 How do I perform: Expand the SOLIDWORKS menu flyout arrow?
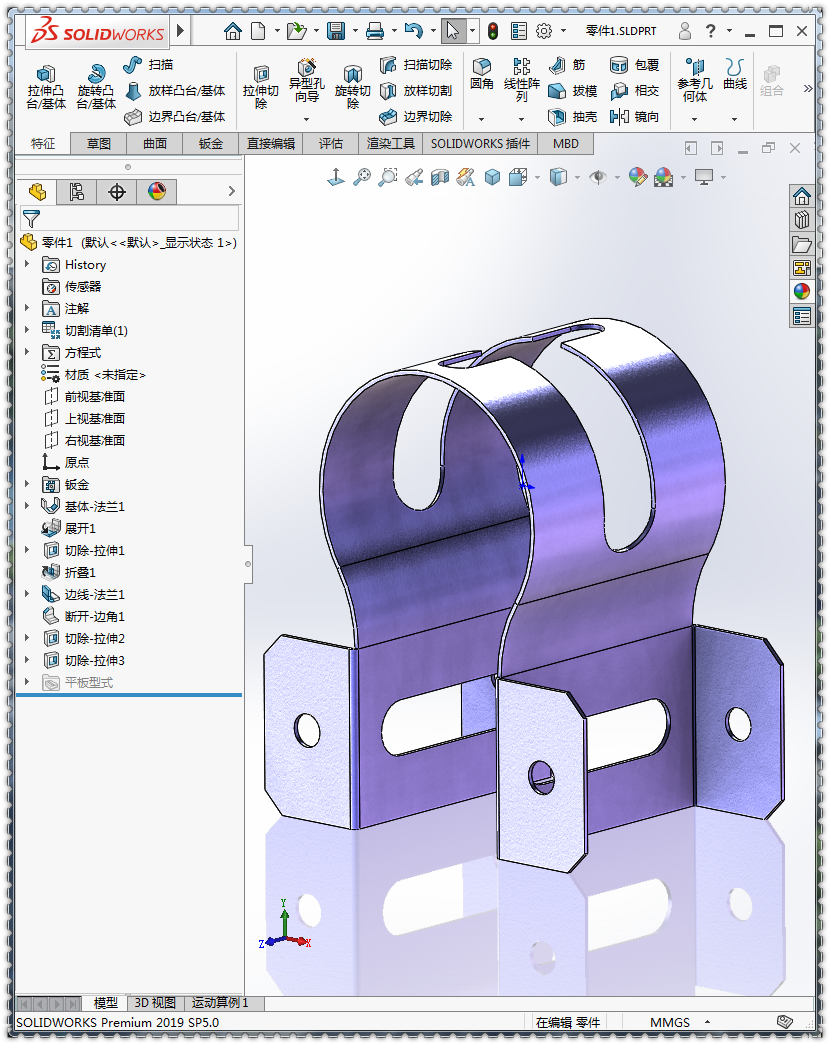180,31
